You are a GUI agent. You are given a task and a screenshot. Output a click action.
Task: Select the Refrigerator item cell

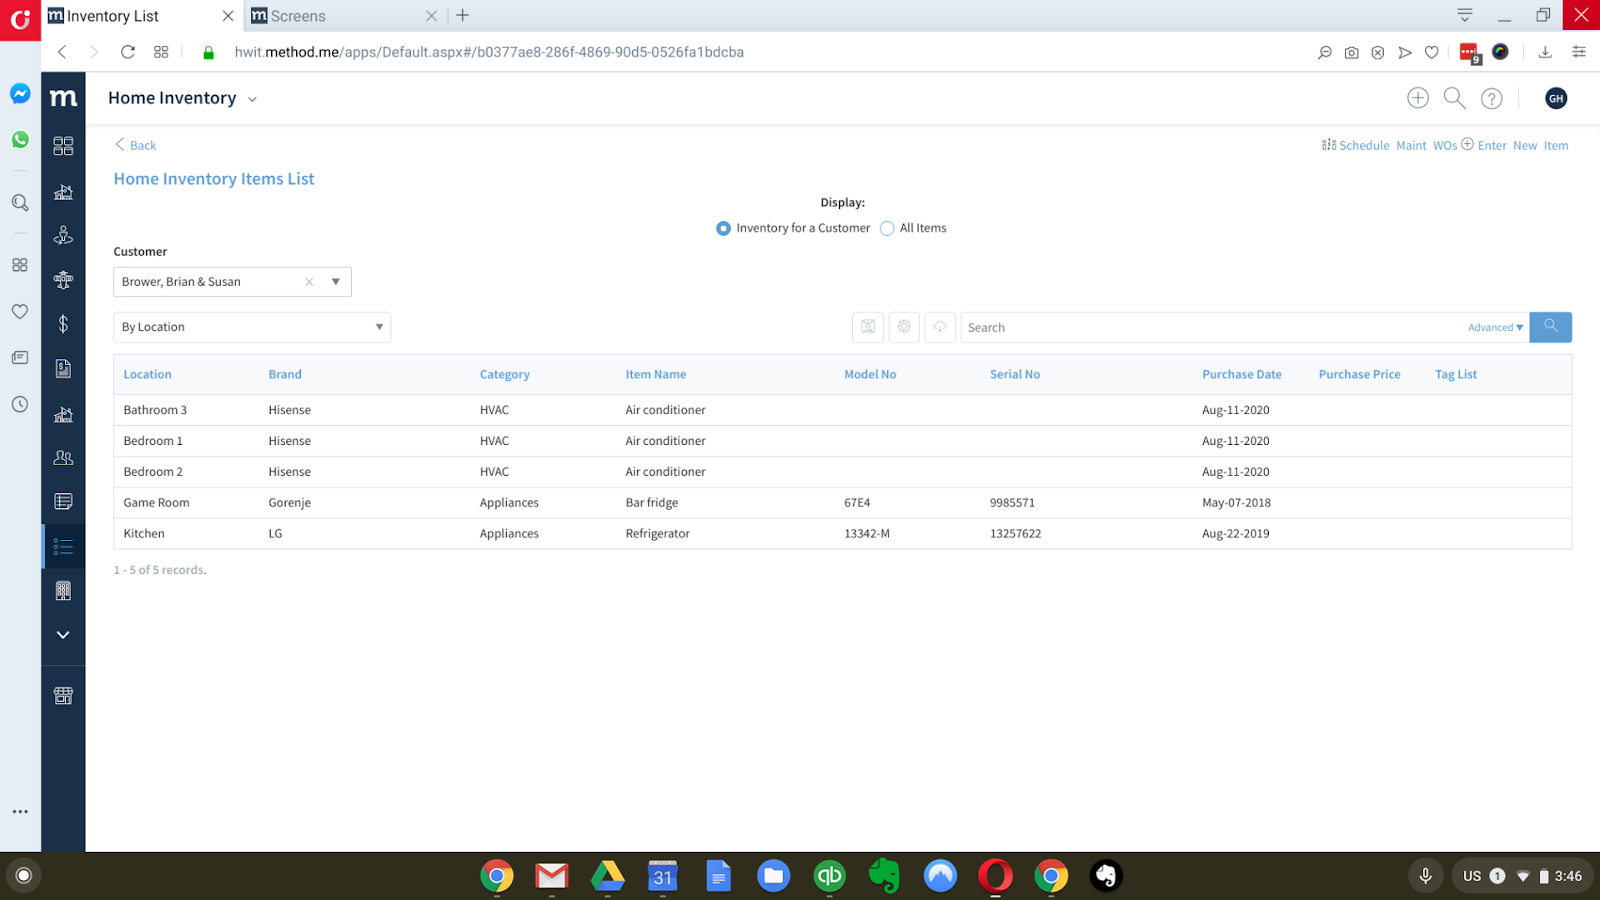[x=658, y=534]
